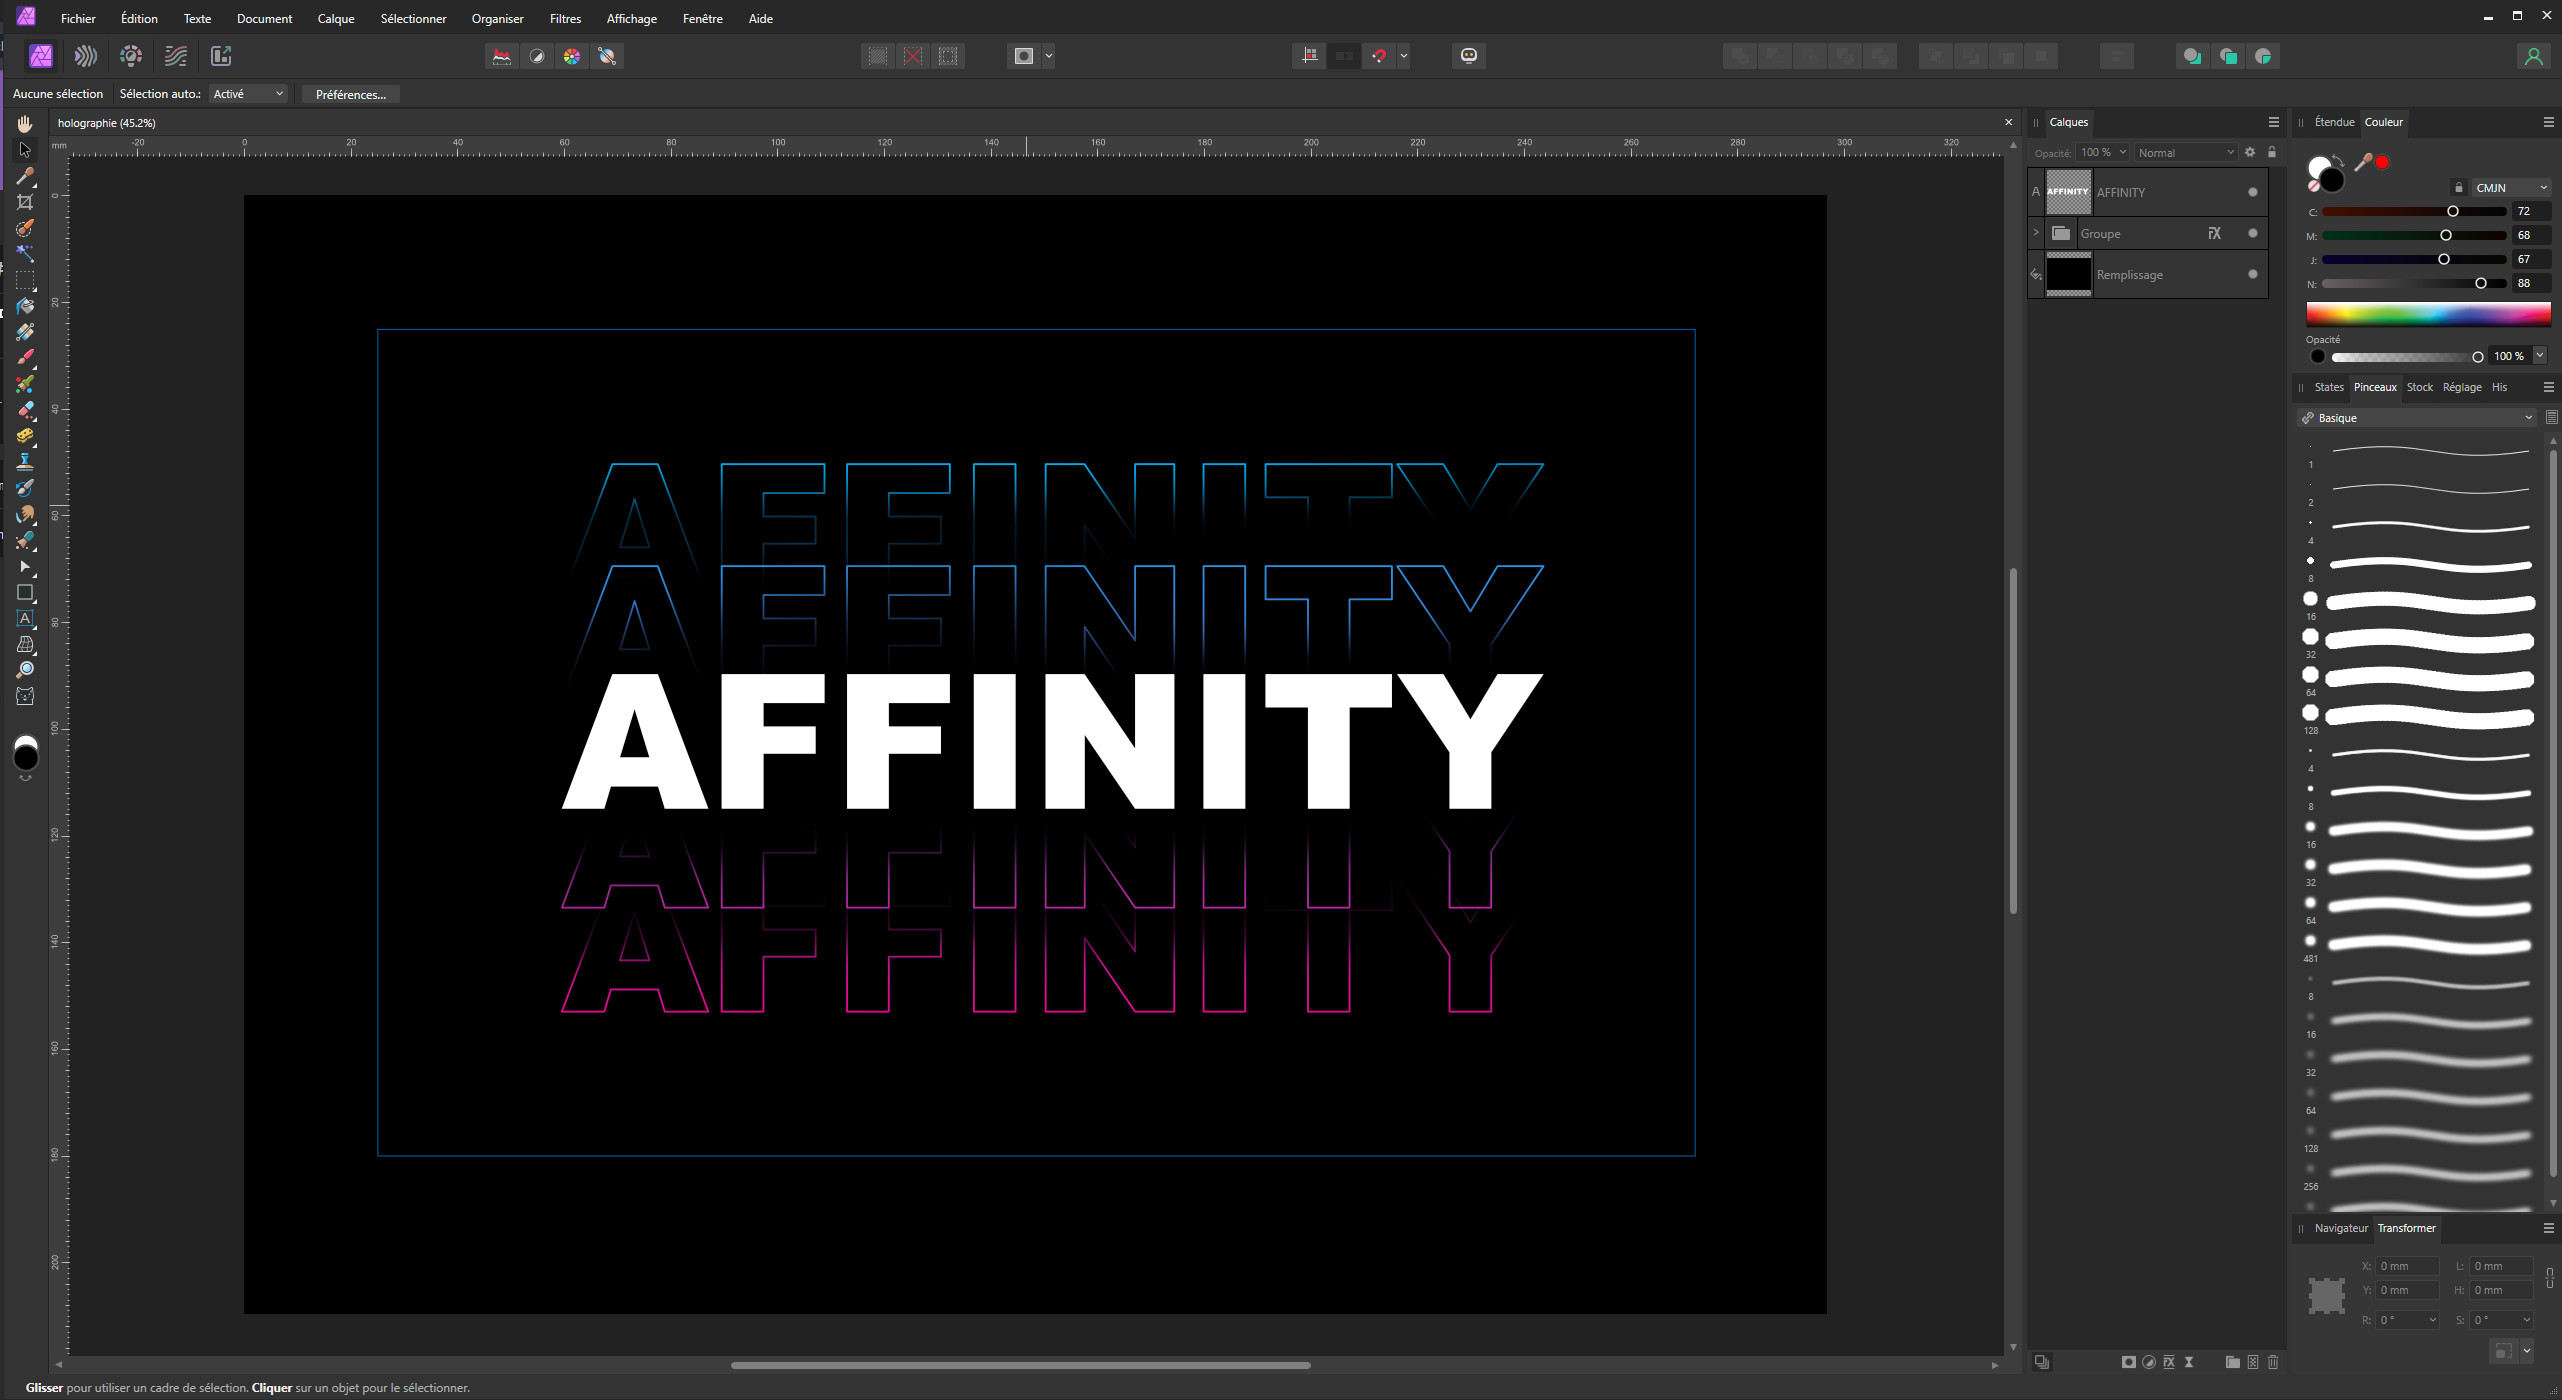Select the Selection Brush tool
Viewport: 2562px width, 1400px height.
25,228
